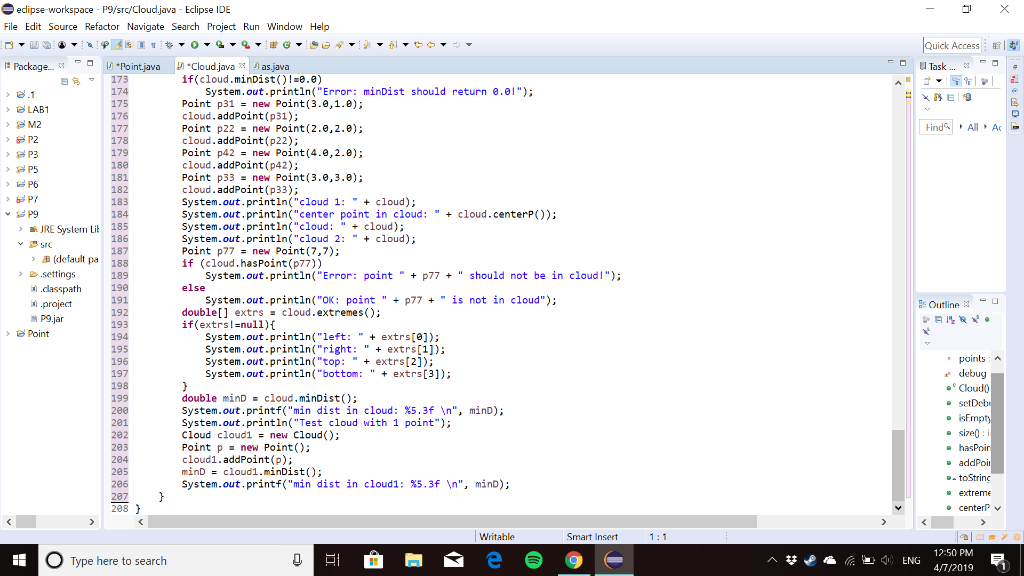Open External Tools from the toolbar
Viewport: 1024px width, 576px height.
coord(244,44)
